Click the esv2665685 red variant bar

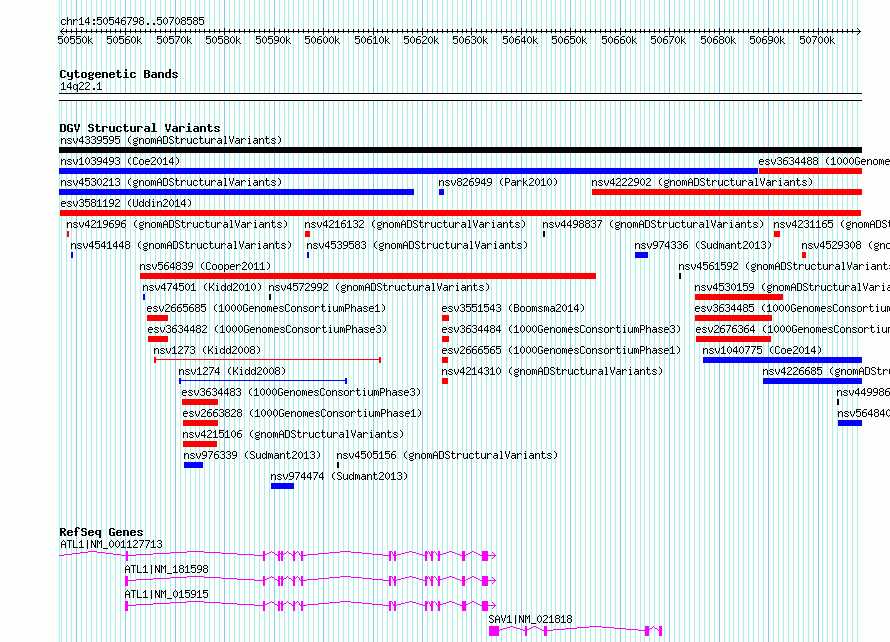click(x=157, y=318)
